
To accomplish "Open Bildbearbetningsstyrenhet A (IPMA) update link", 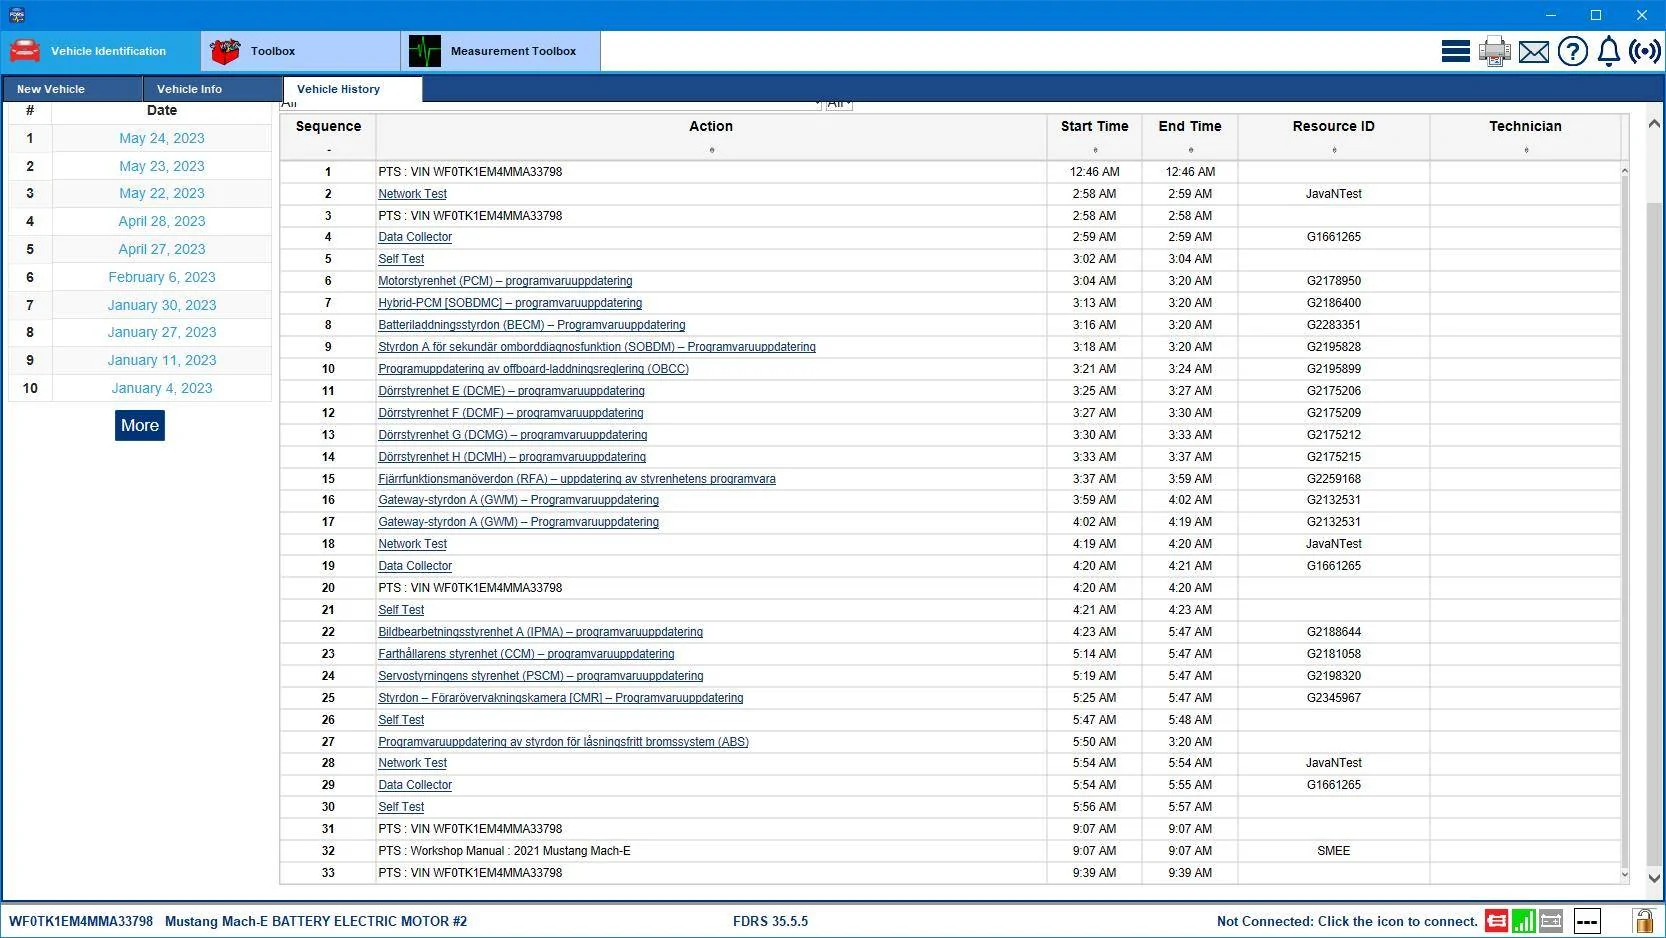I will click(540, 632).
